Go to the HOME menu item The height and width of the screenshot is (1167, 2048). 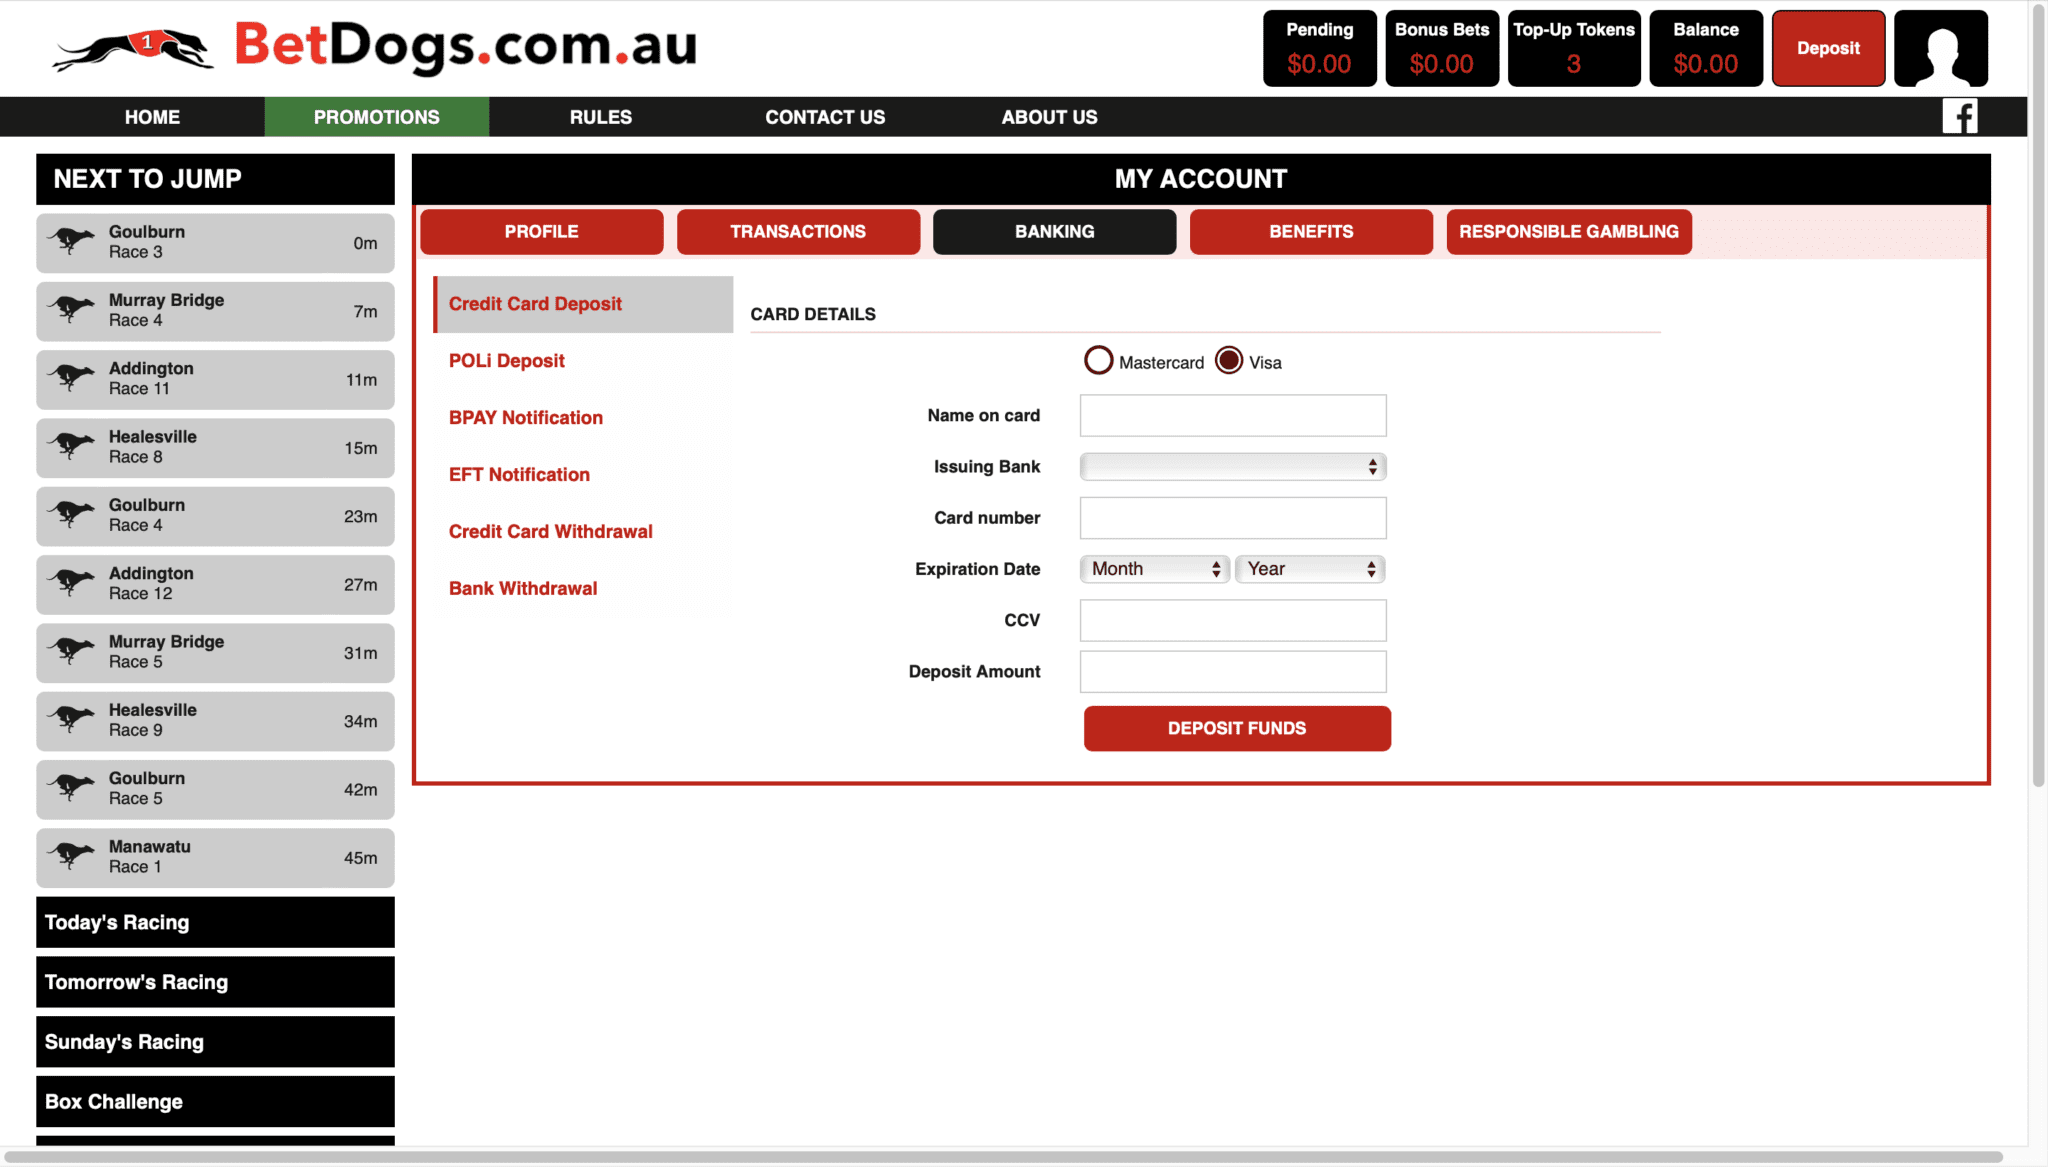pos(152,117)
